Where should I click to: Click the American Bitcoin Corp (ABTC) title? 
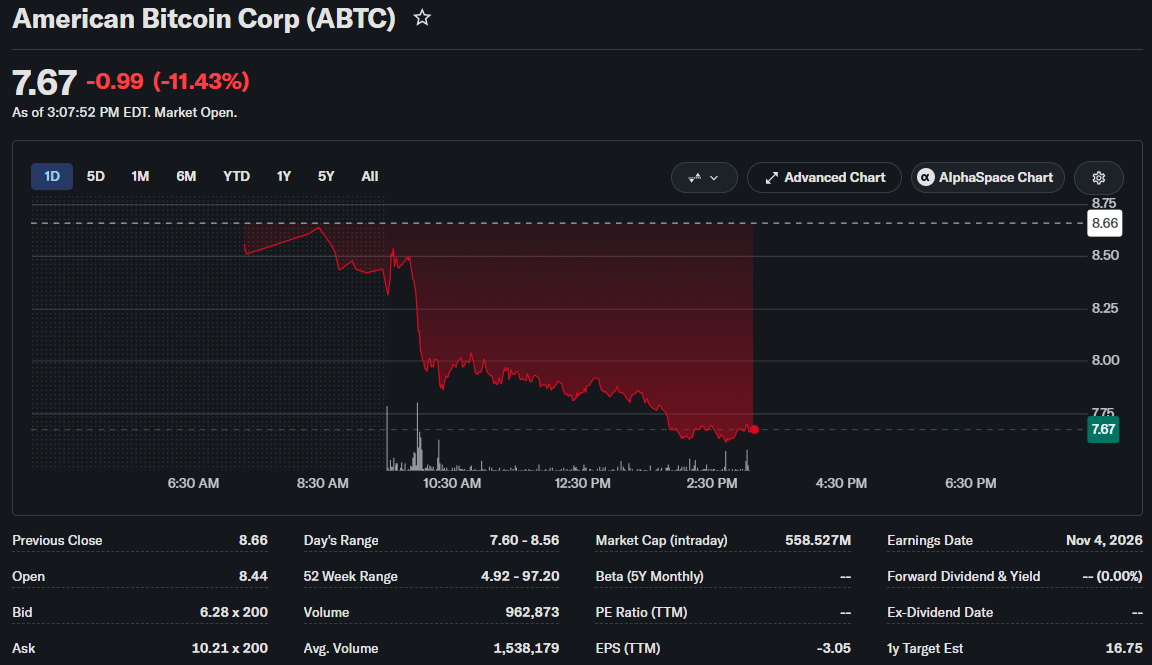(x=204, y=18)
